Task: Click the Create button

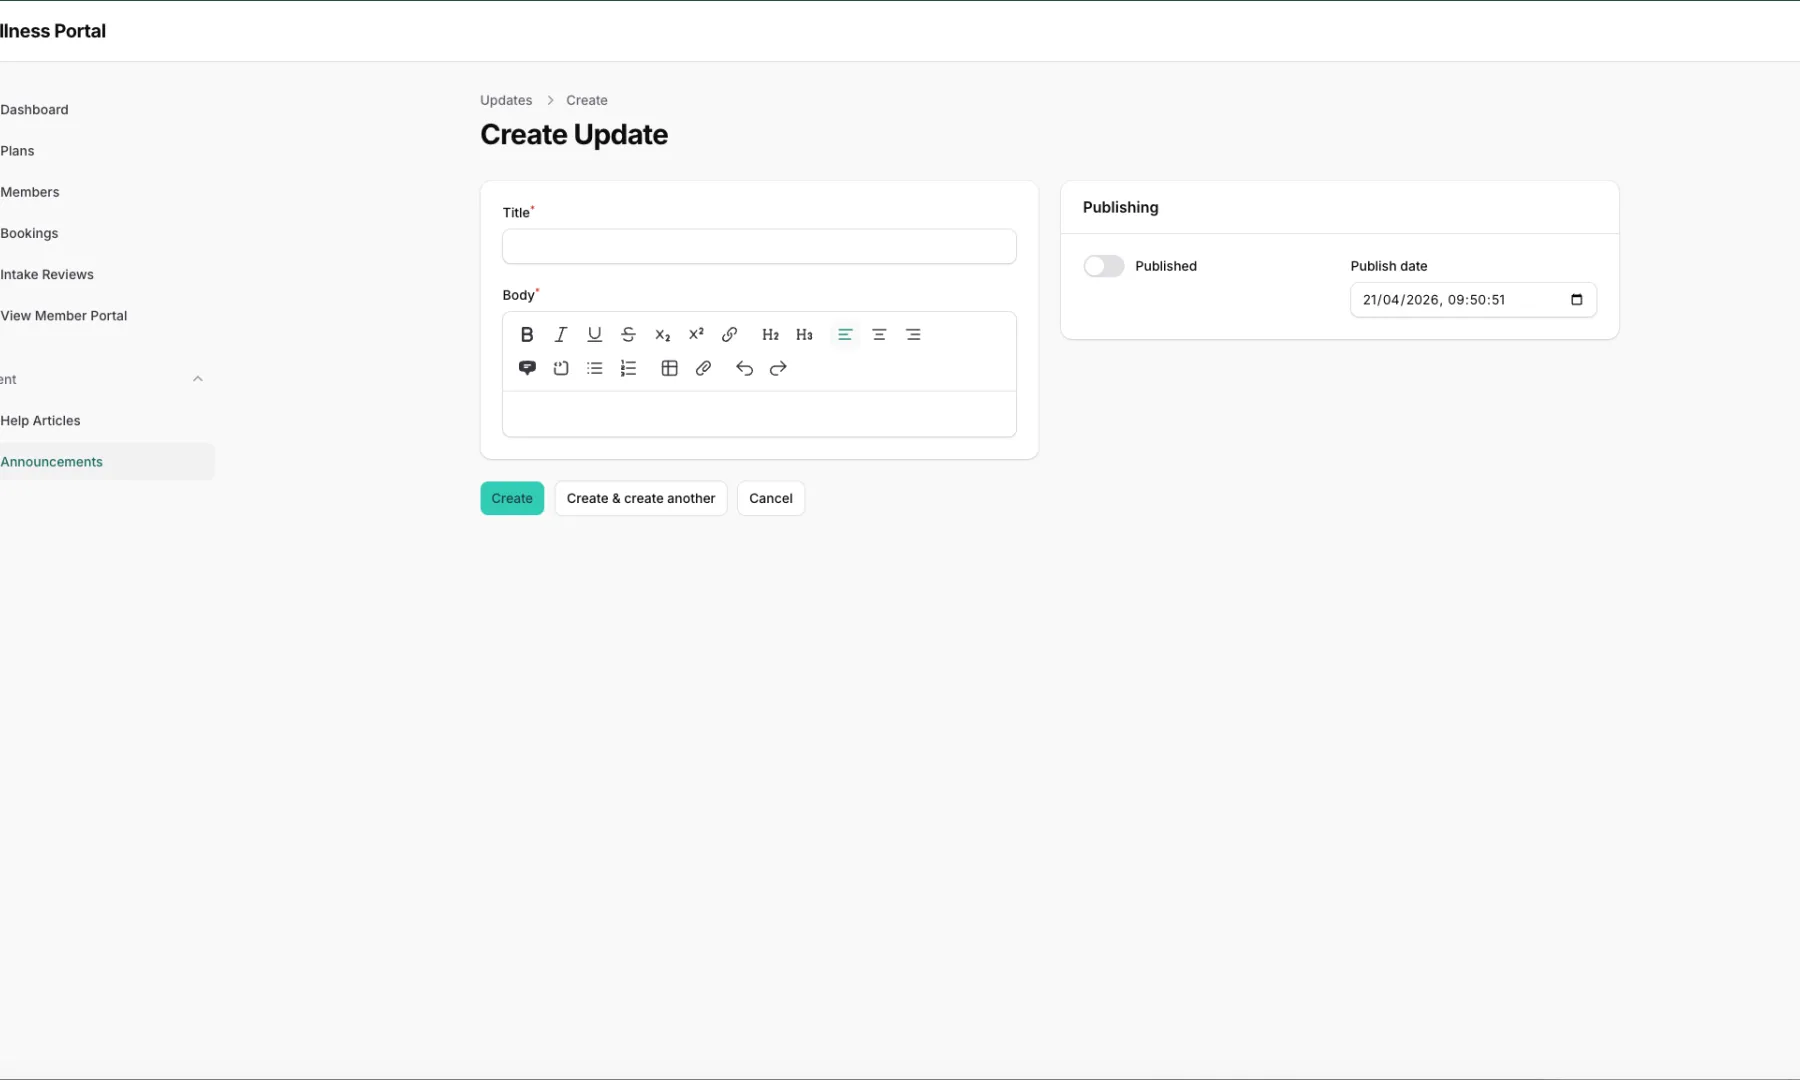Action: click(x=512, y=498)
